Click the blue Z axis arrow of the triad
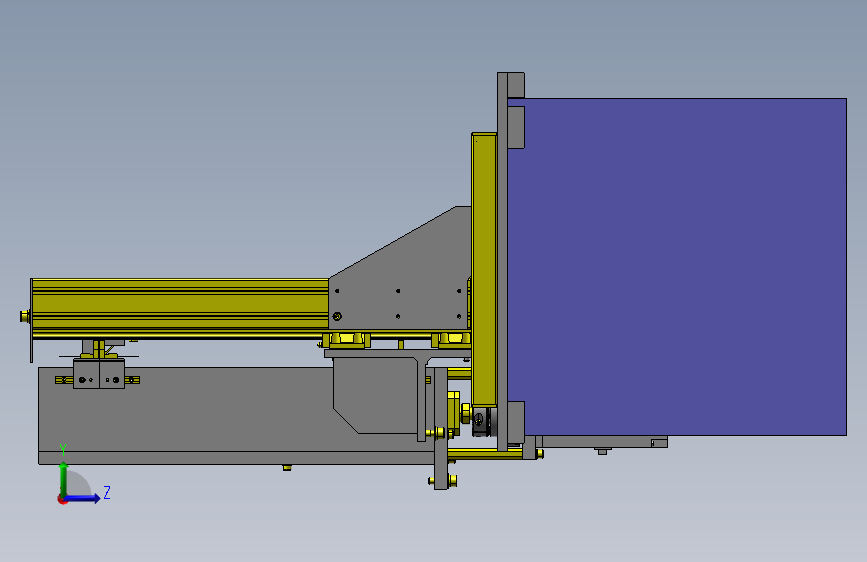 [x=83, y=498]
